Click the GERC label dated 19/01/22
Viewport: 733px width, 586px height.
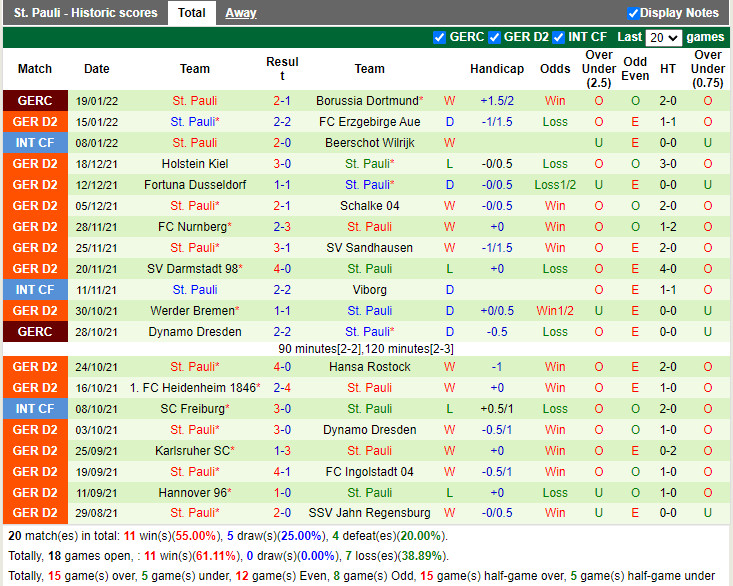[35, 100]
